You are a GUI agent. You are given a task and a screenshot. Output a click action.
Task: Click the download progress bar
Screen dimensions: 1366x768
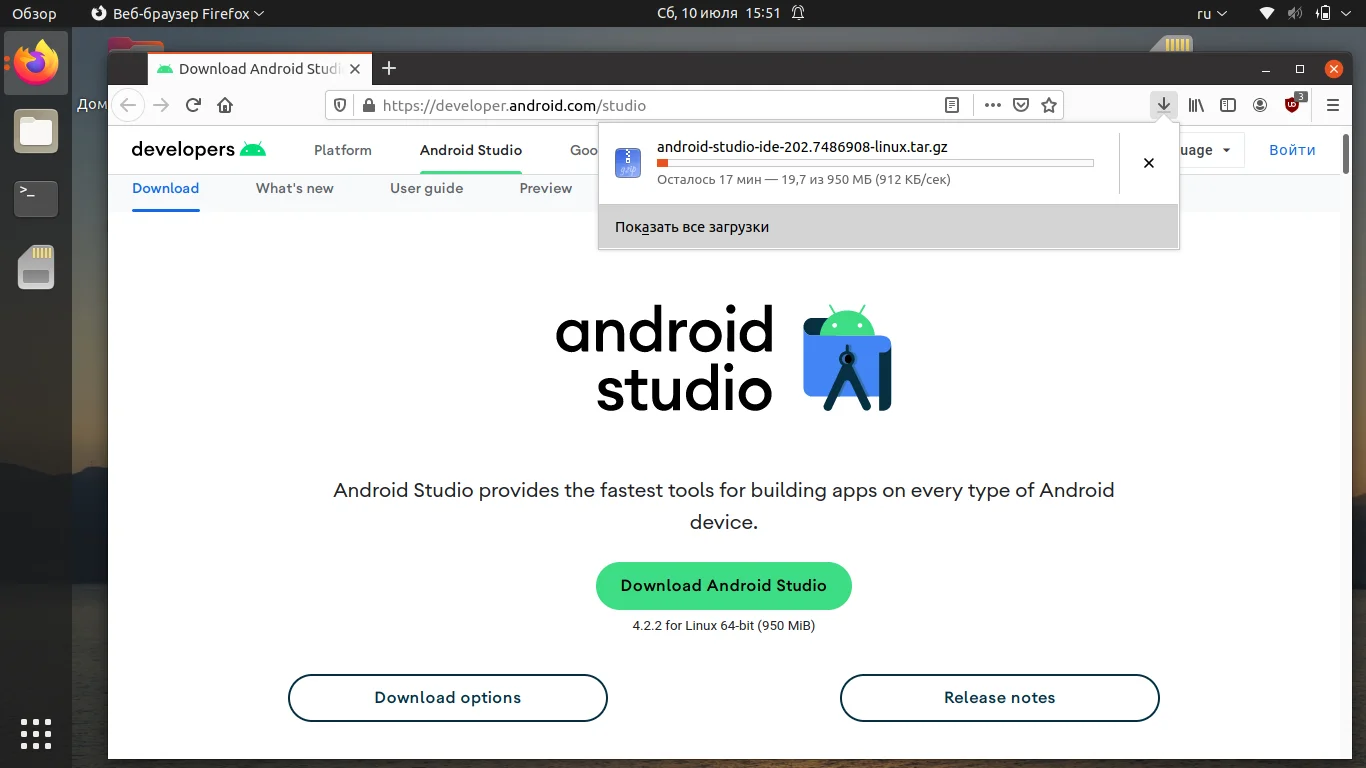874,163
